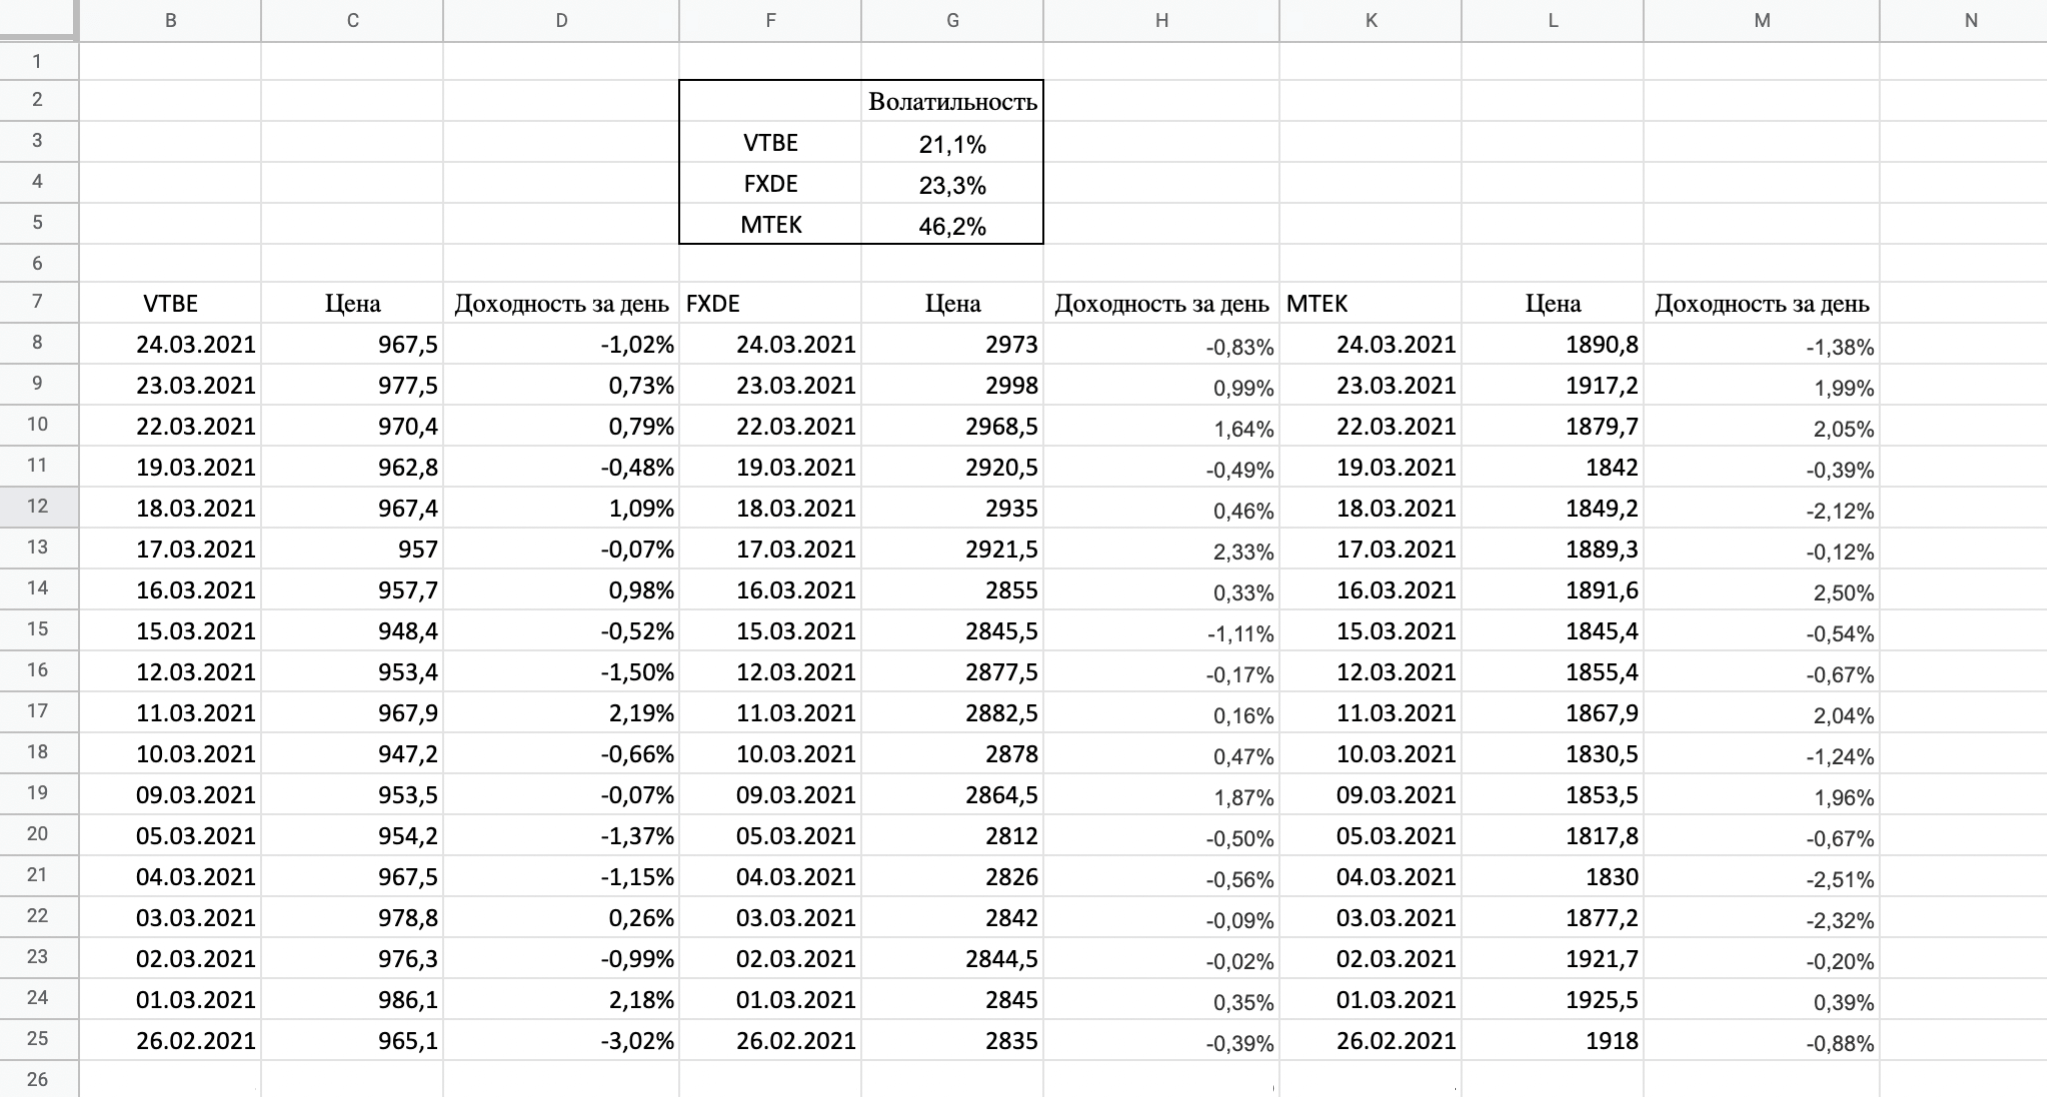Select column M header
The image size is (2047, 1097).
pos(1761,20)
